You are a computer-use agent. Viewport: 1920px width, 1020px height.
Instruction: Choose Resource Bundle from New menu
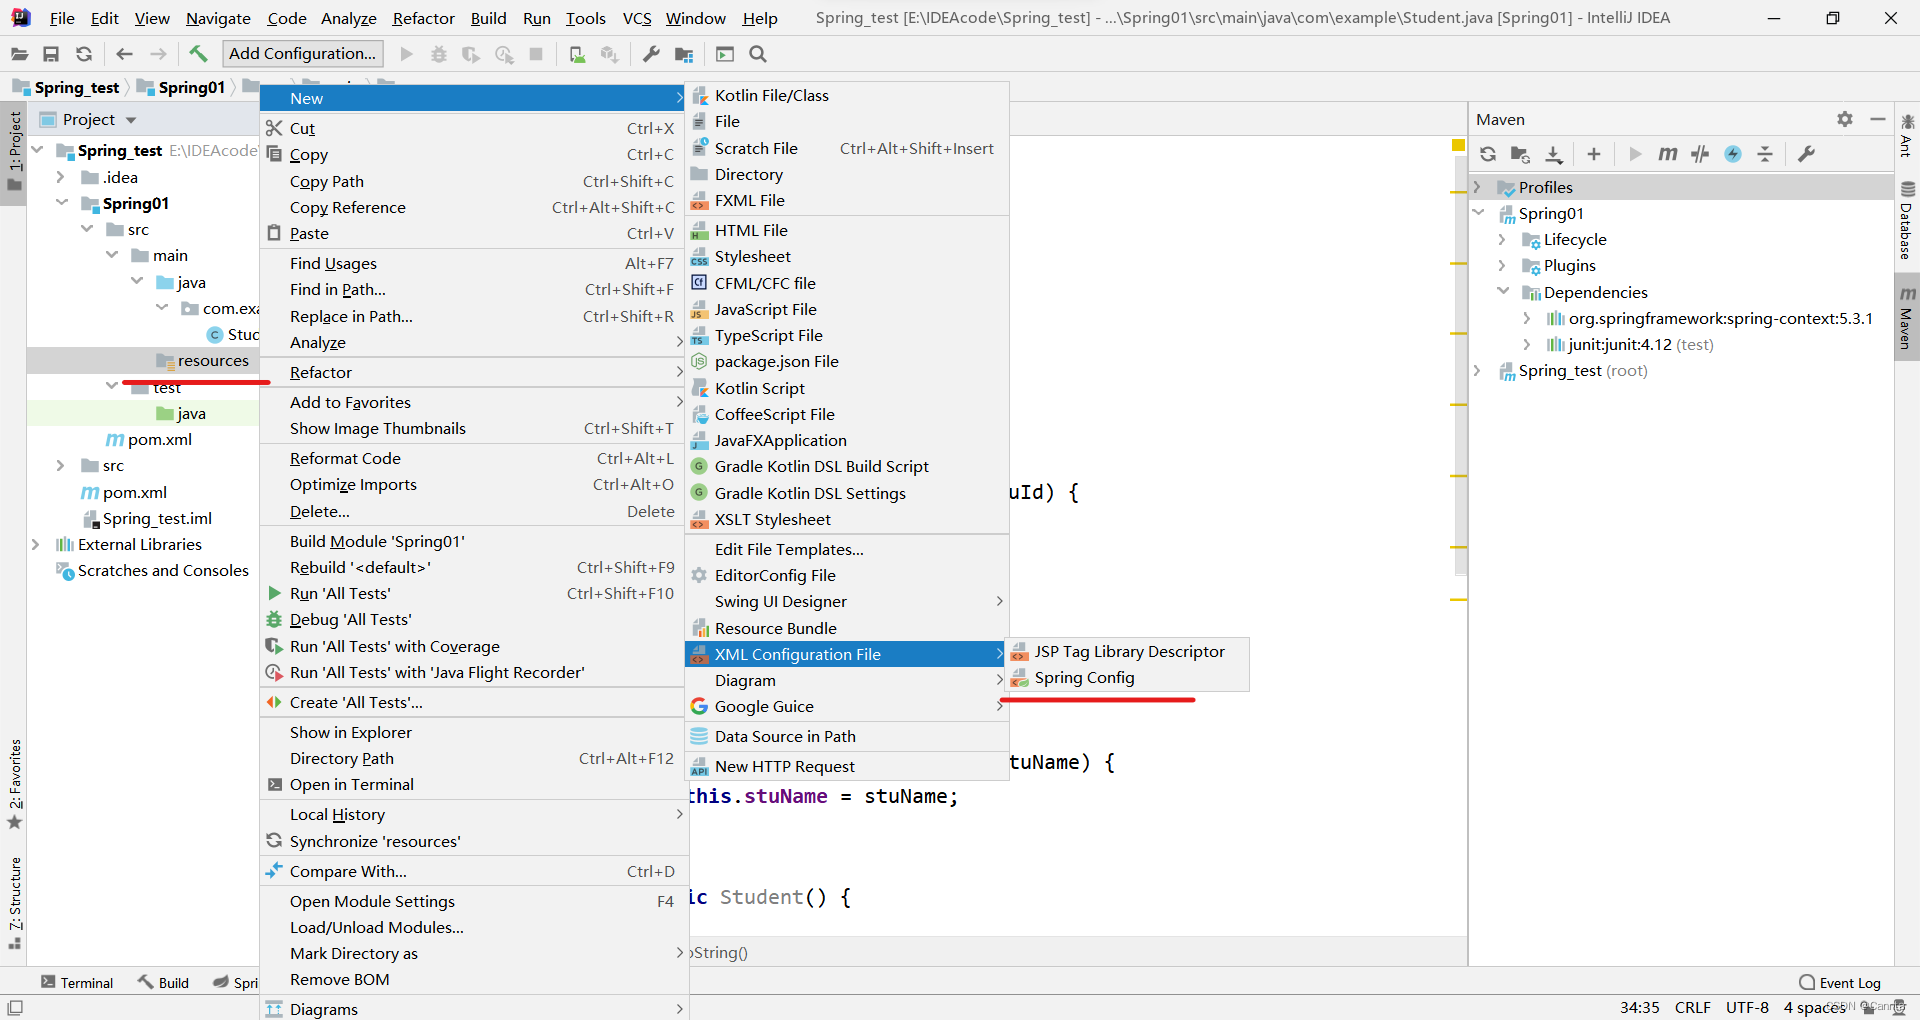point(847,628)
